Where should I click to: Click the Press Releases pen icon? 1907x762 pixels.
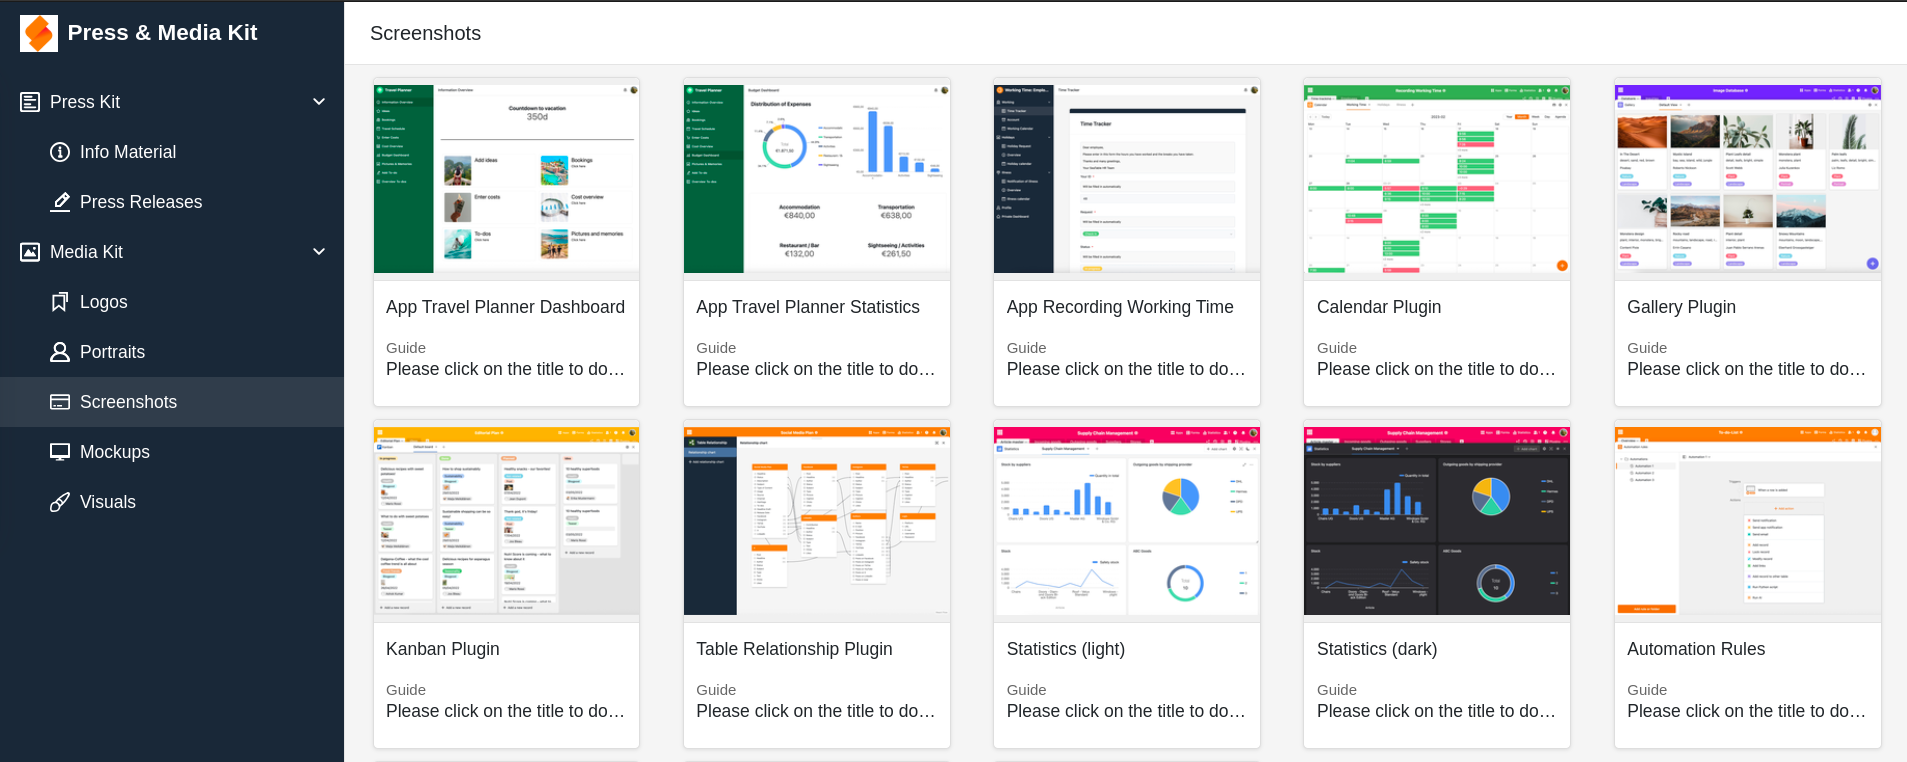(x=60, y=202)
